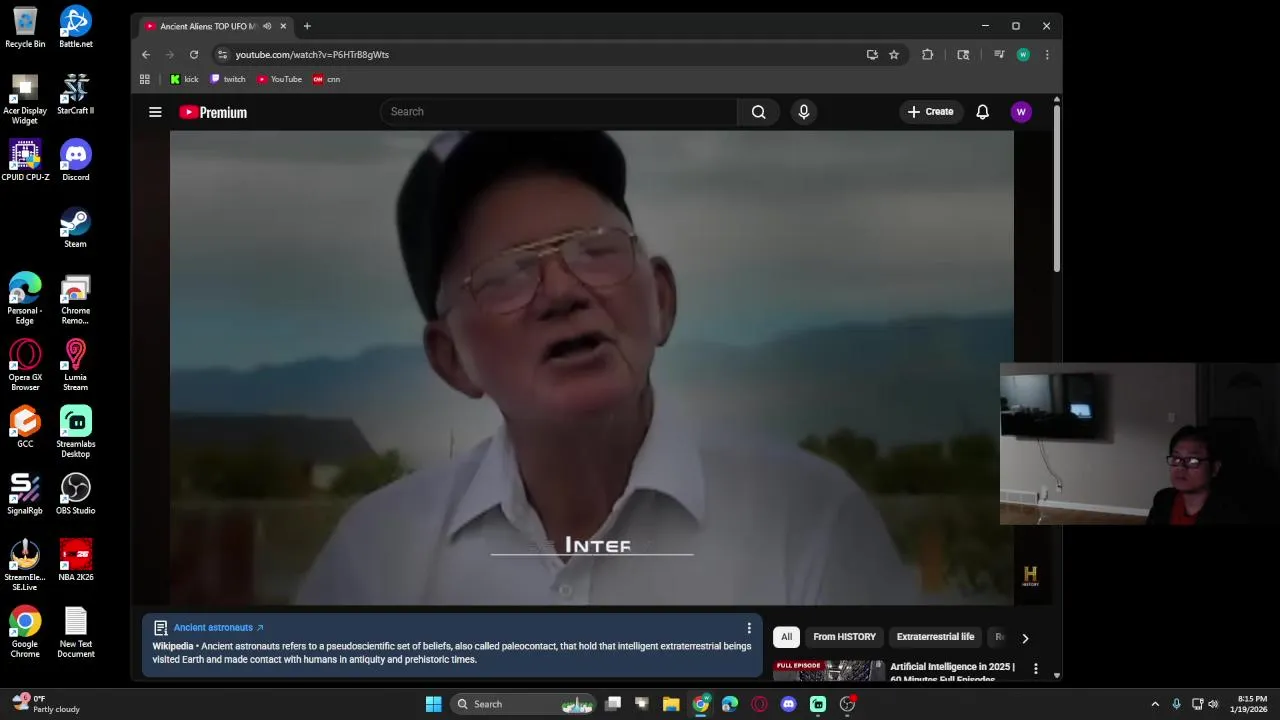Image resolution: width=1280 pixels, height=720 pixels.
Task: View site information icon in address bar
Action: [x=223, y=55]
